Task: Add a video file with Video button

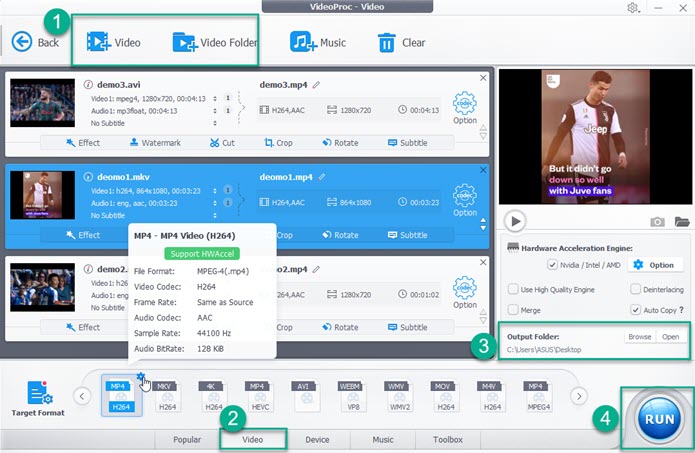Action: [x=113, y=42]
